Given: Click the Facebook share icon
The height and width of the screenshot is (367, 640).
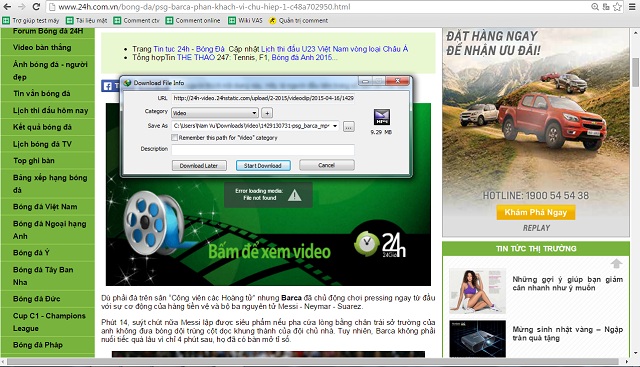Looking at the screenshot, I should [107, 86].
